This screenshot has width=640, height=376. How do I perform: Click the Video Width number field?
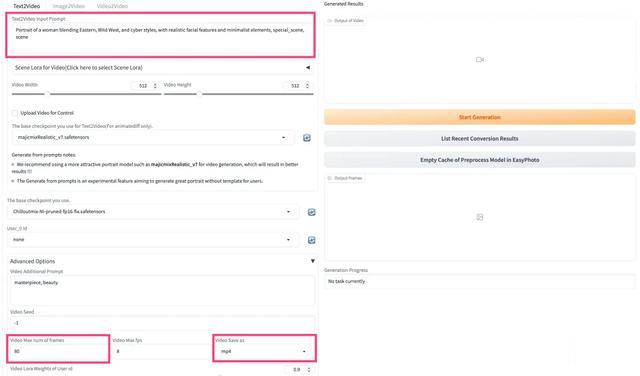[144, 86]
